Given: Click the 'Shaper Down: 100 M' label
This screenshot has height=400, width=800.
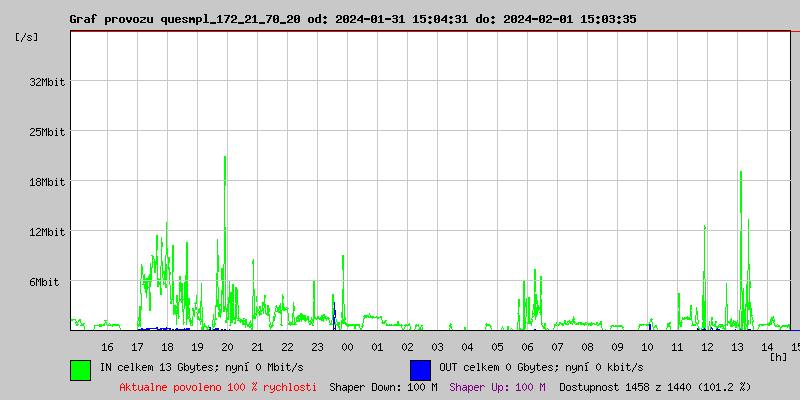Looking at the screenshot, I should 383,387.
